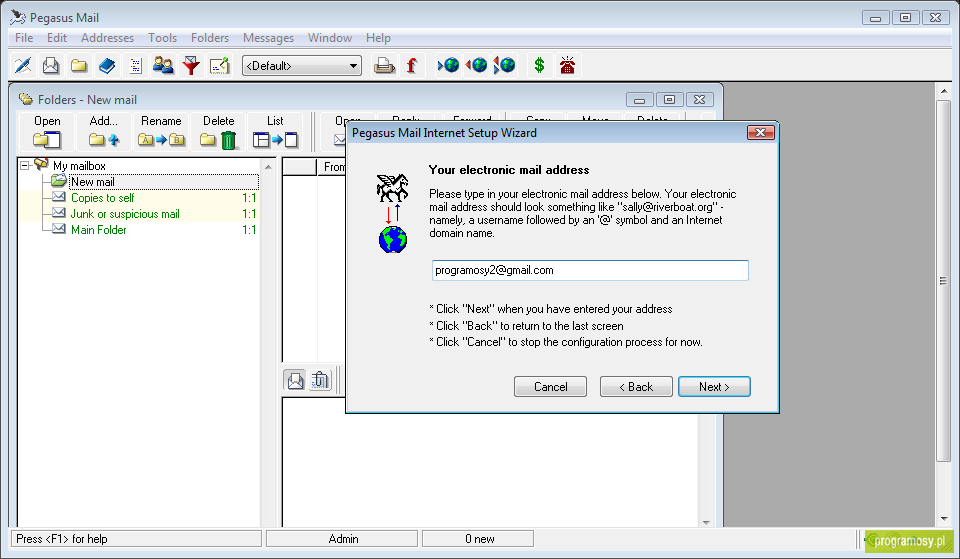The image size is (960, 559).
Task: Click Rename folder button in Folders window
Action: coord(161,132)
